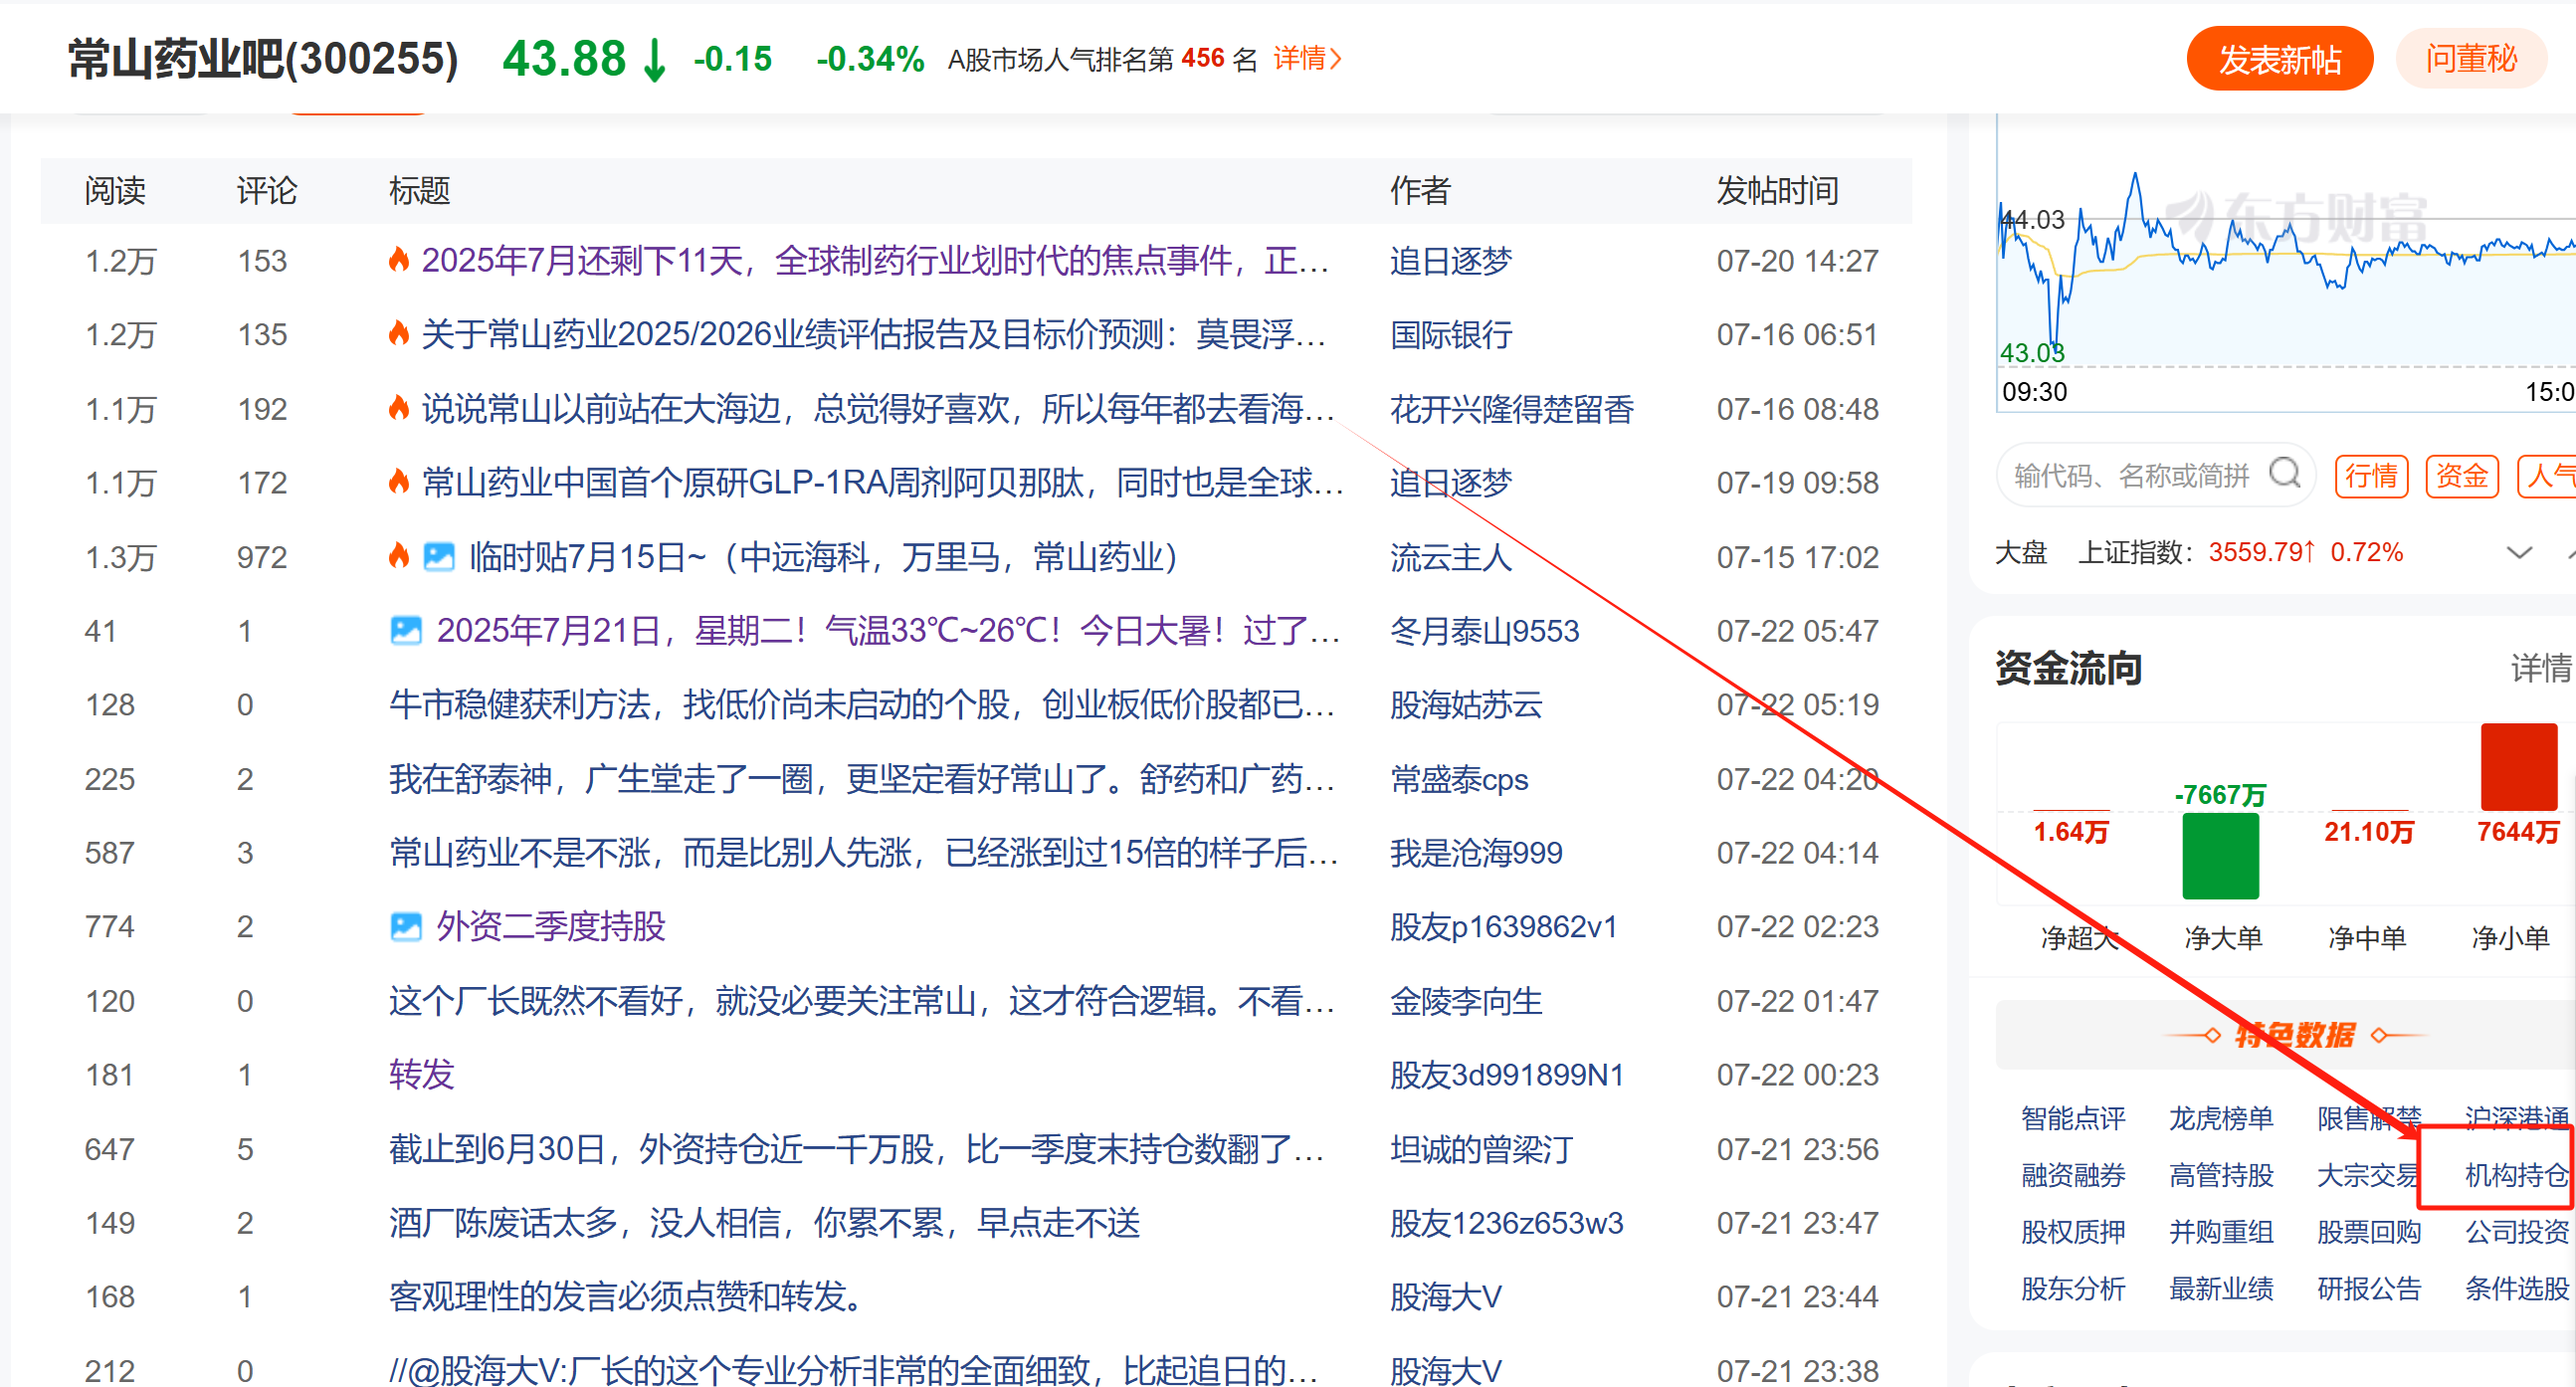Open 限售解禁 feature link
Screen dimensions: 2576x1387
(x=2368, y=1118)
